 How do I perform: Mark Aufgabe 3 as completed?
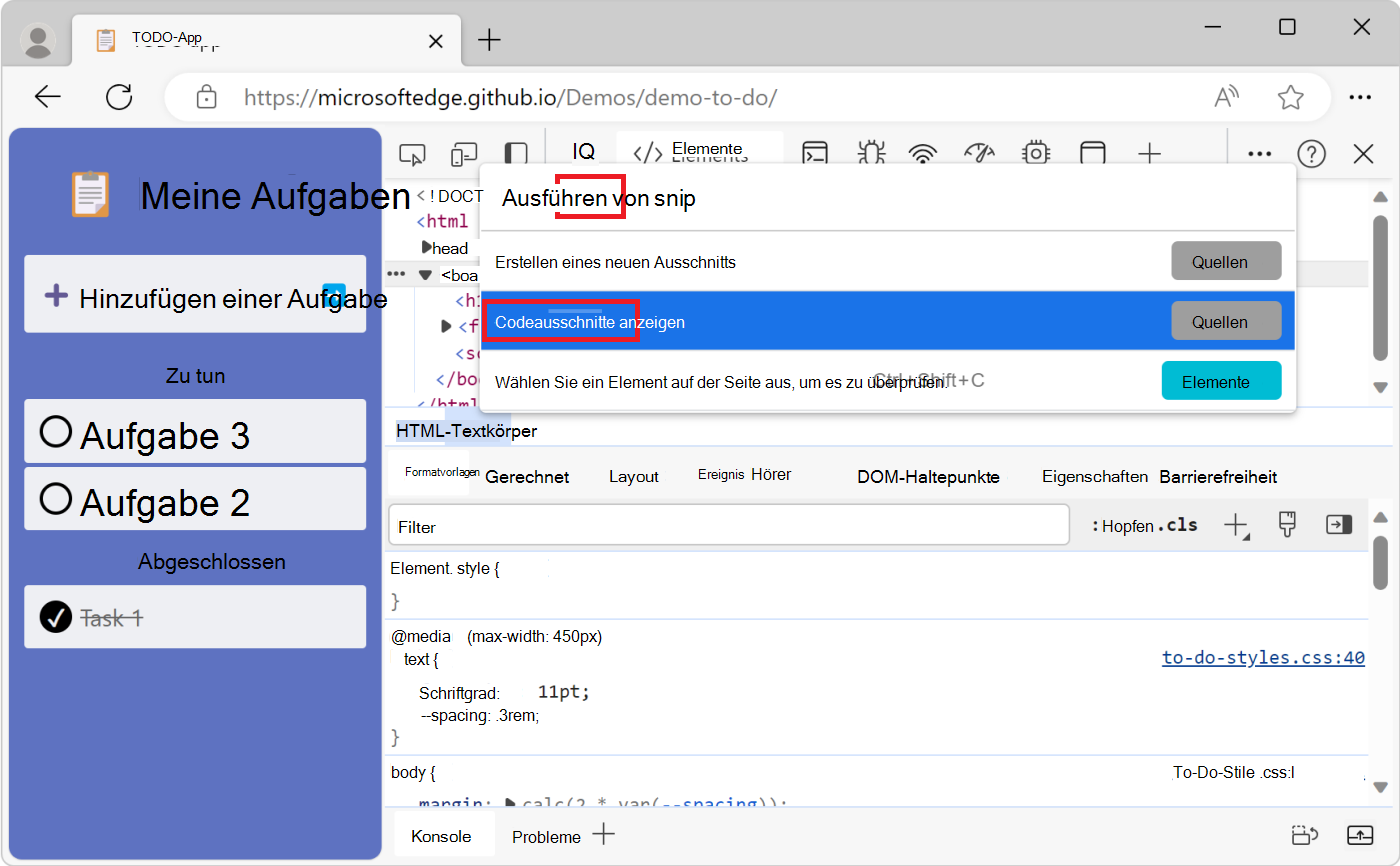click(56, 432)
